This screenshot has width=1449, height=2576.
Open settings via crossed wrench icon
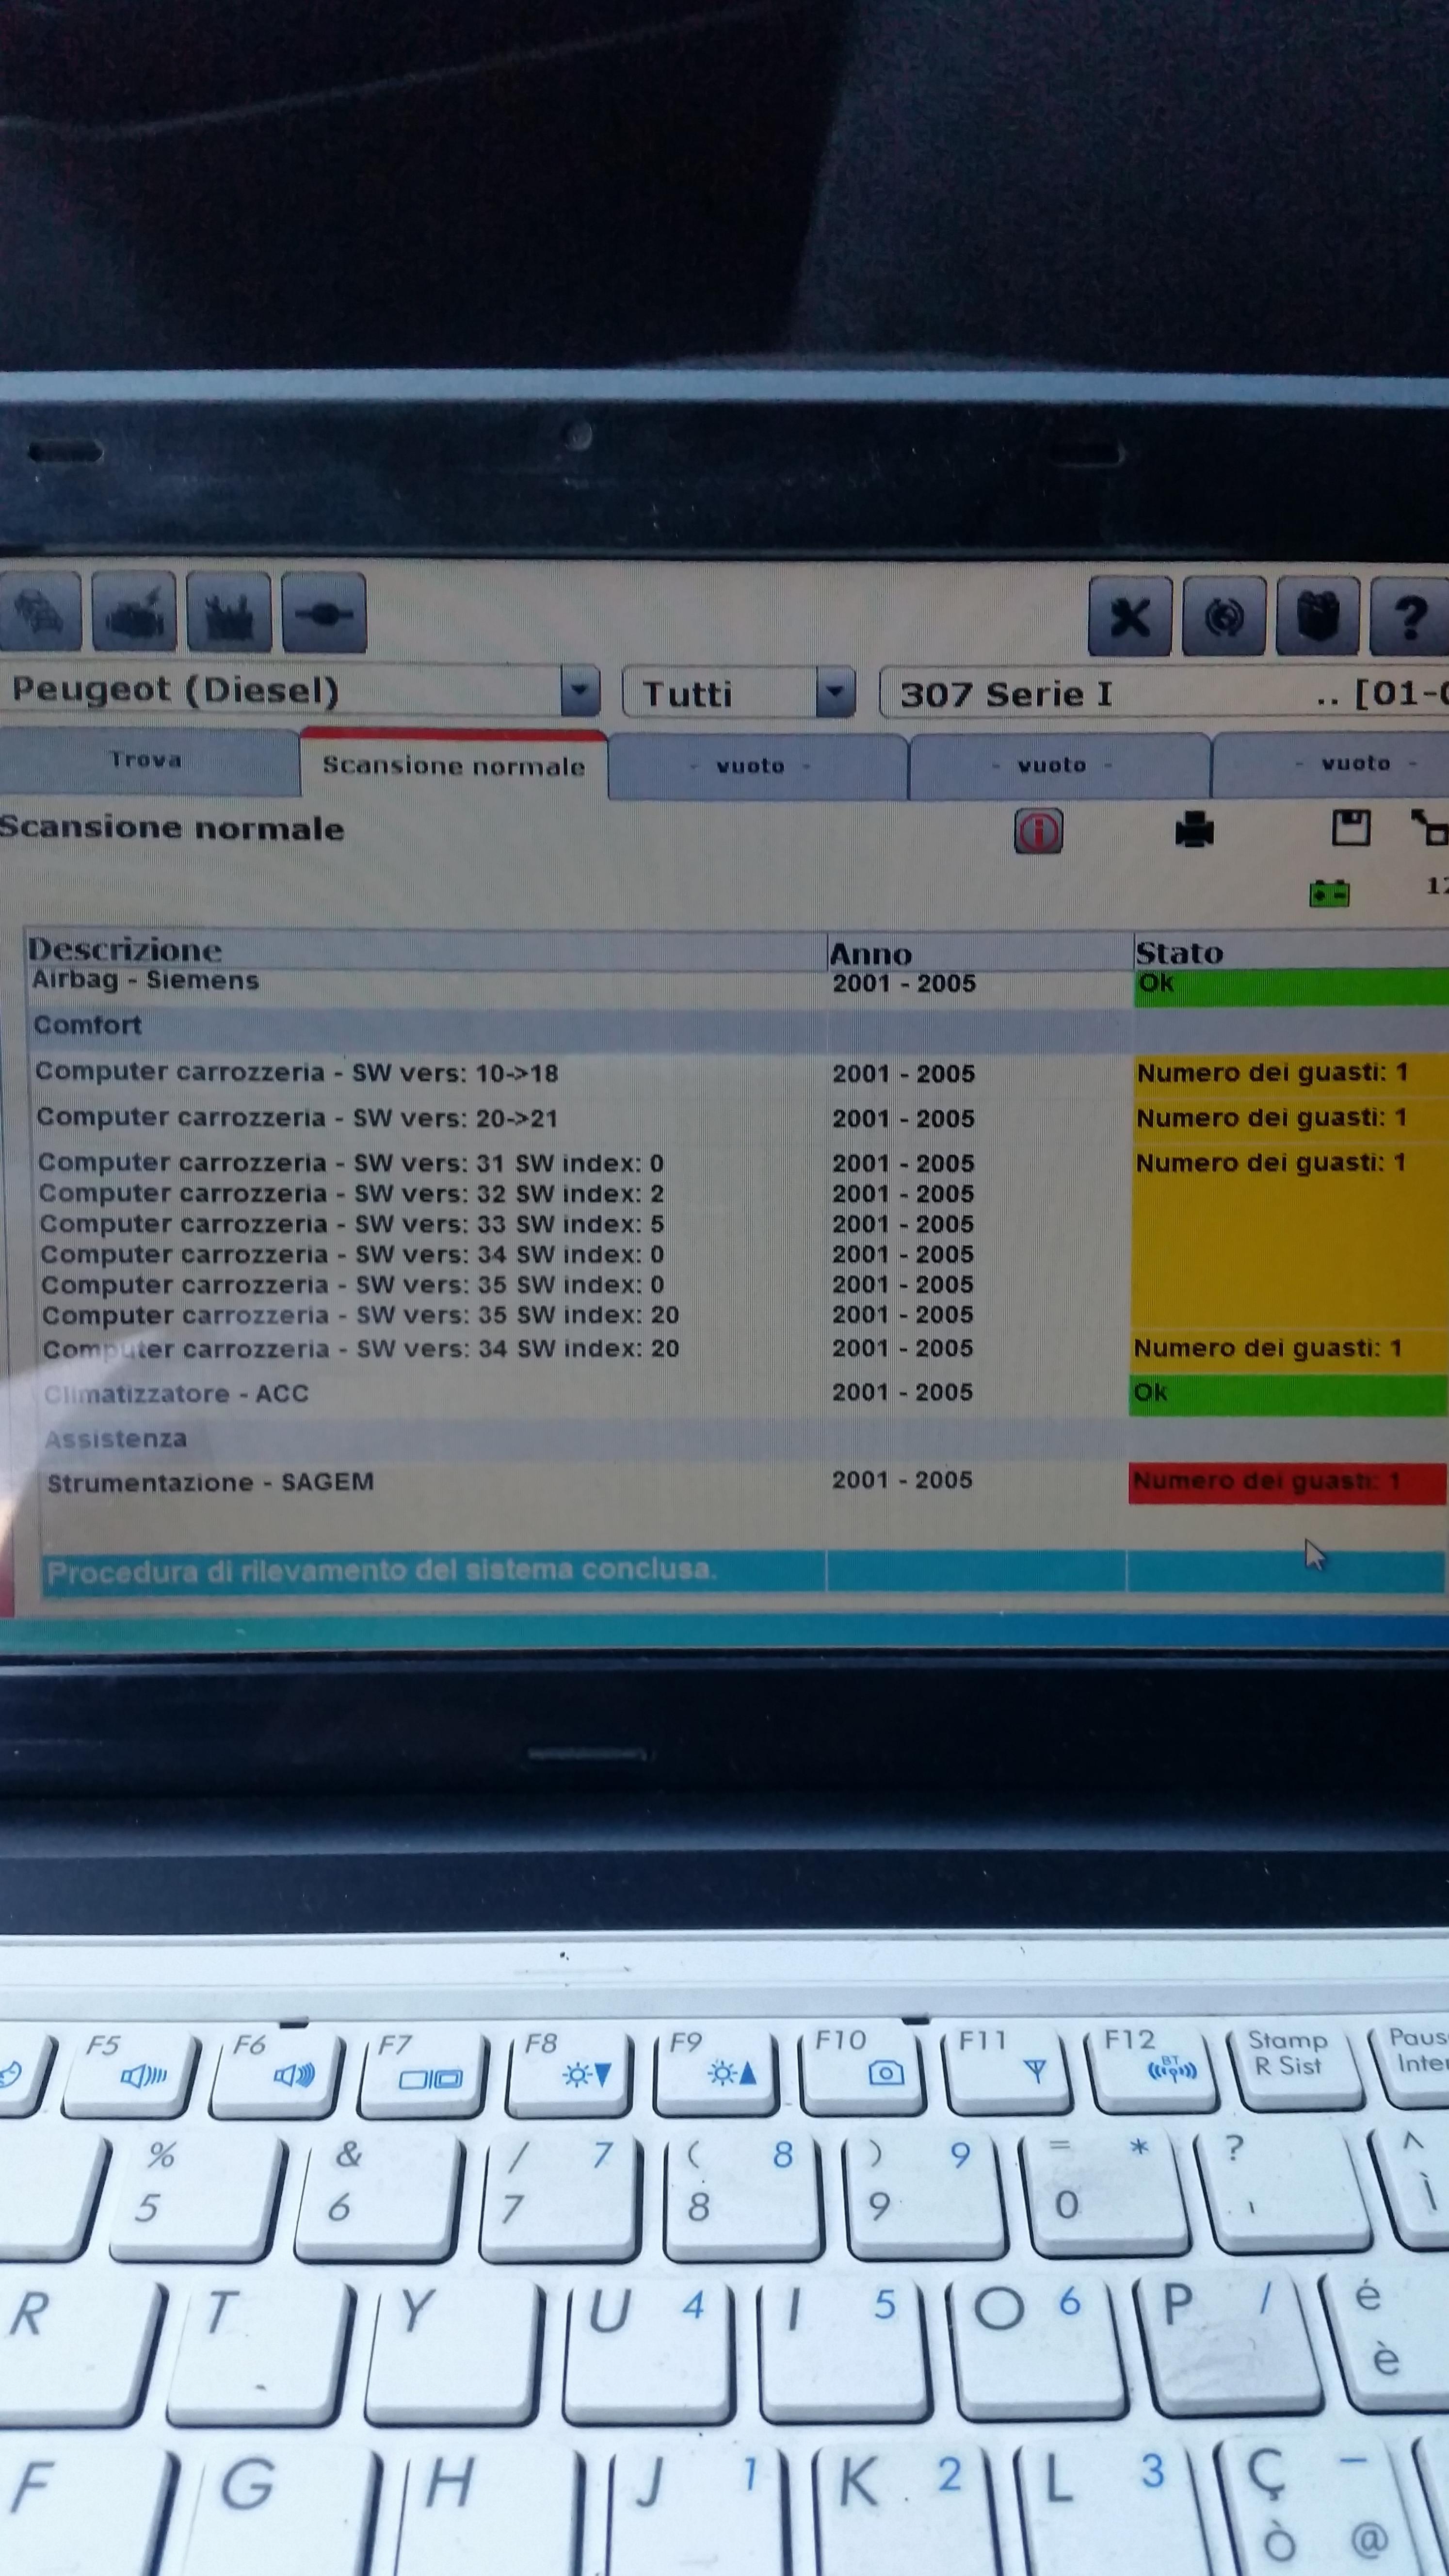click(x=1130, y=616)
